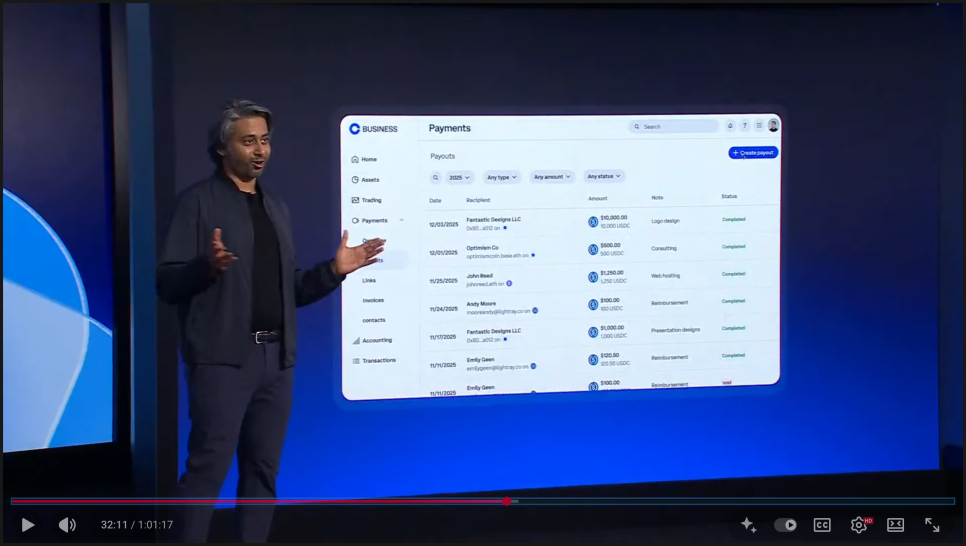Go to Transactions in the sidebar
The image size is (966, 546).
point(378,360)
